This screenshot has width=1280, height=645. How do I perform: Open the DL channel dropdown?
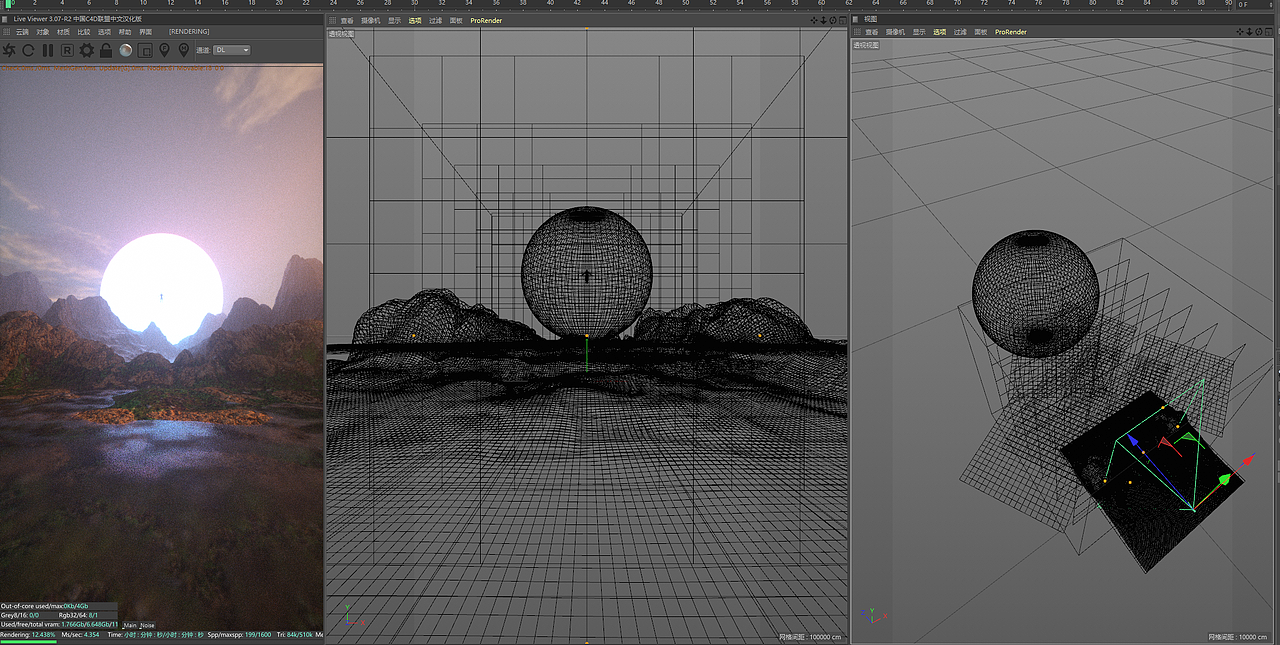232,50
